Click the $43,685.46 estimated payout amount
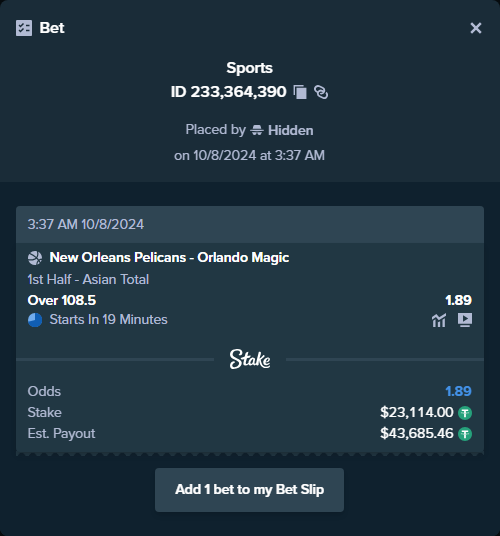The height and width of the screenshot is (536, 500). point(417,433)
